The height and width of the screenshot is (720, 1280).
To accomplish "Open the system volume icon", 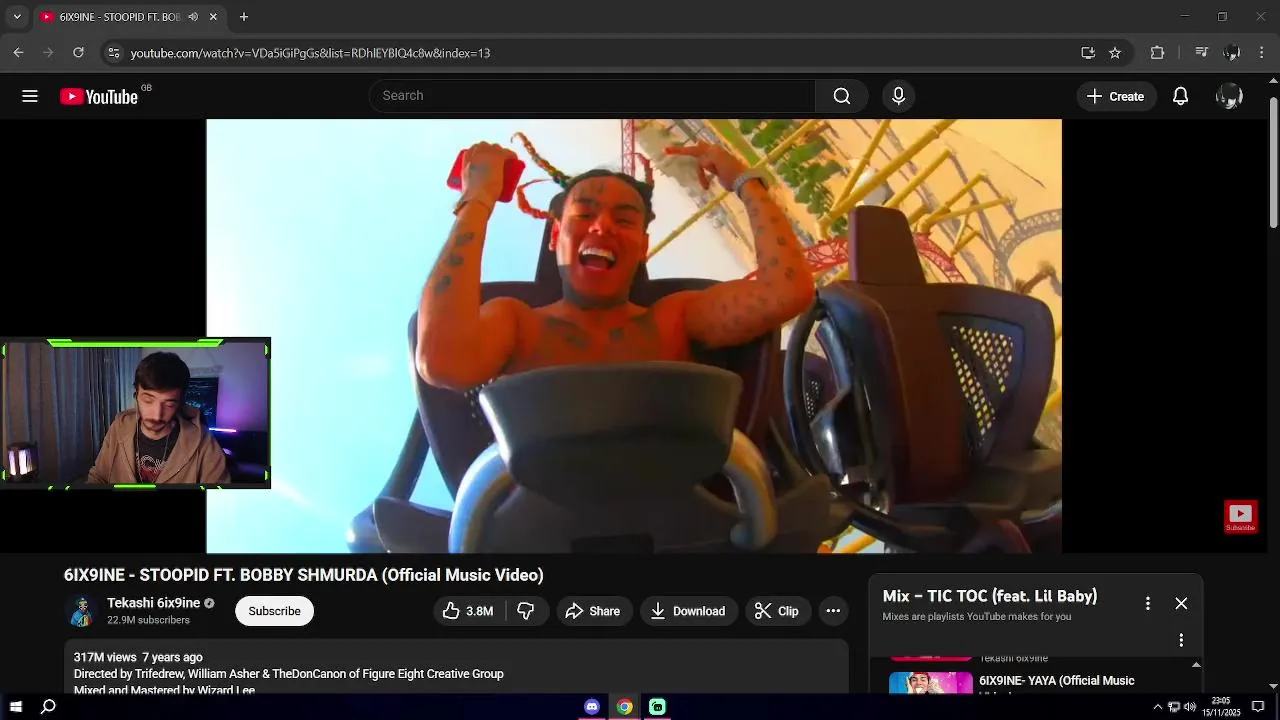I will pyautogui.click(x=1190, y=707).
